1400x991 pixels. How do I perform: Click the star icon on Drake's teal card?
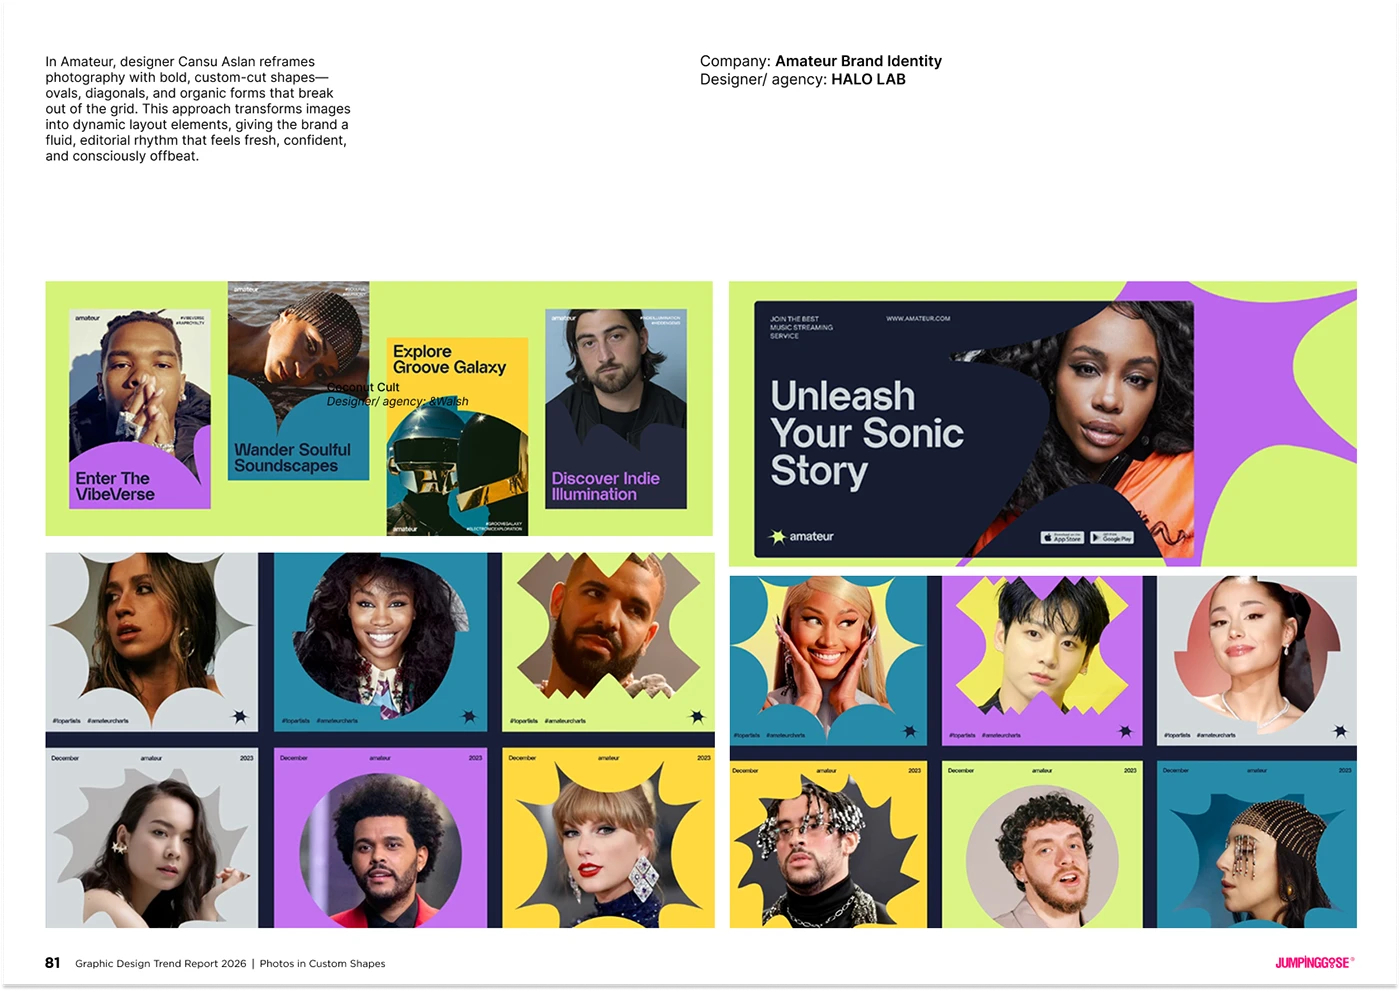pyautogui.click(x=696, y=717)
